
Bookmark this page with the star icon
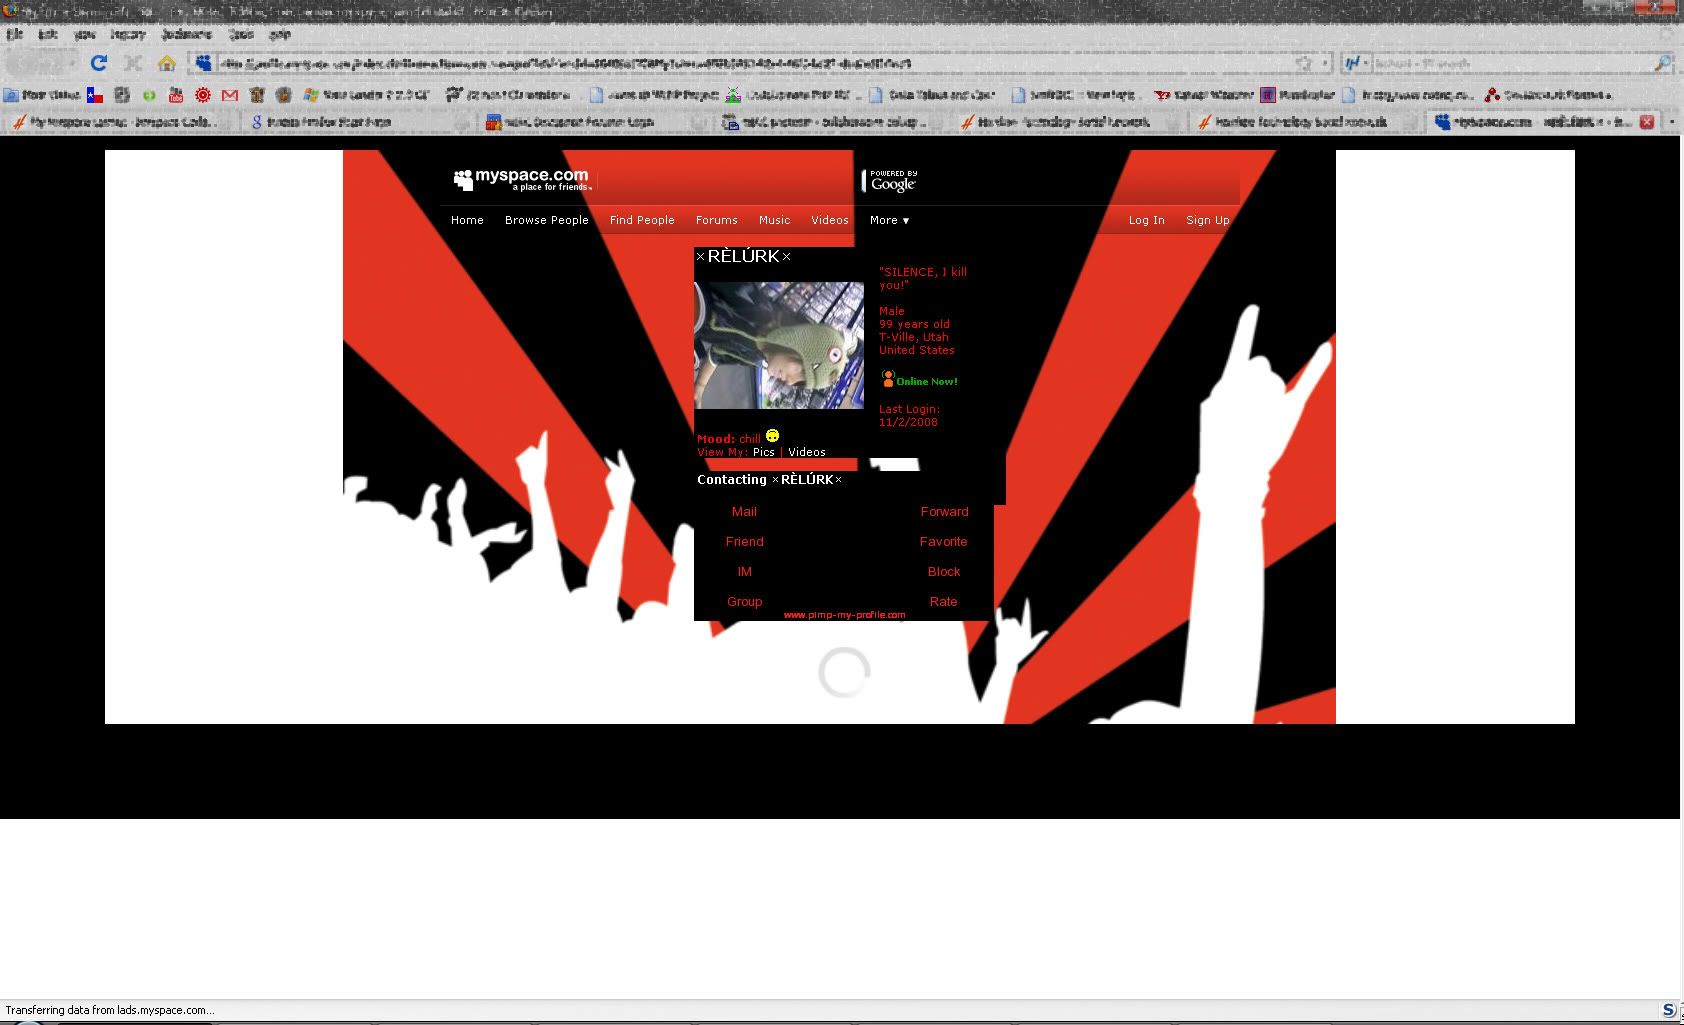[x=1304, y=63]
